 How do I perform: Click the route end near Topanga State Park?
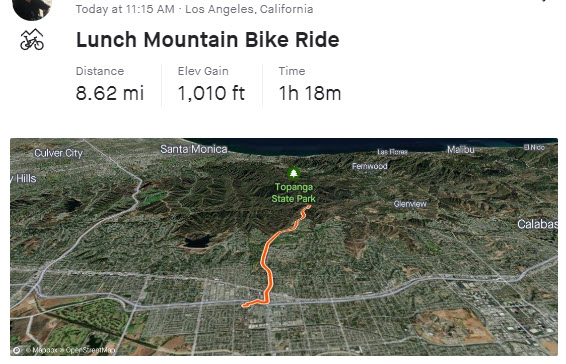point(309,207)
